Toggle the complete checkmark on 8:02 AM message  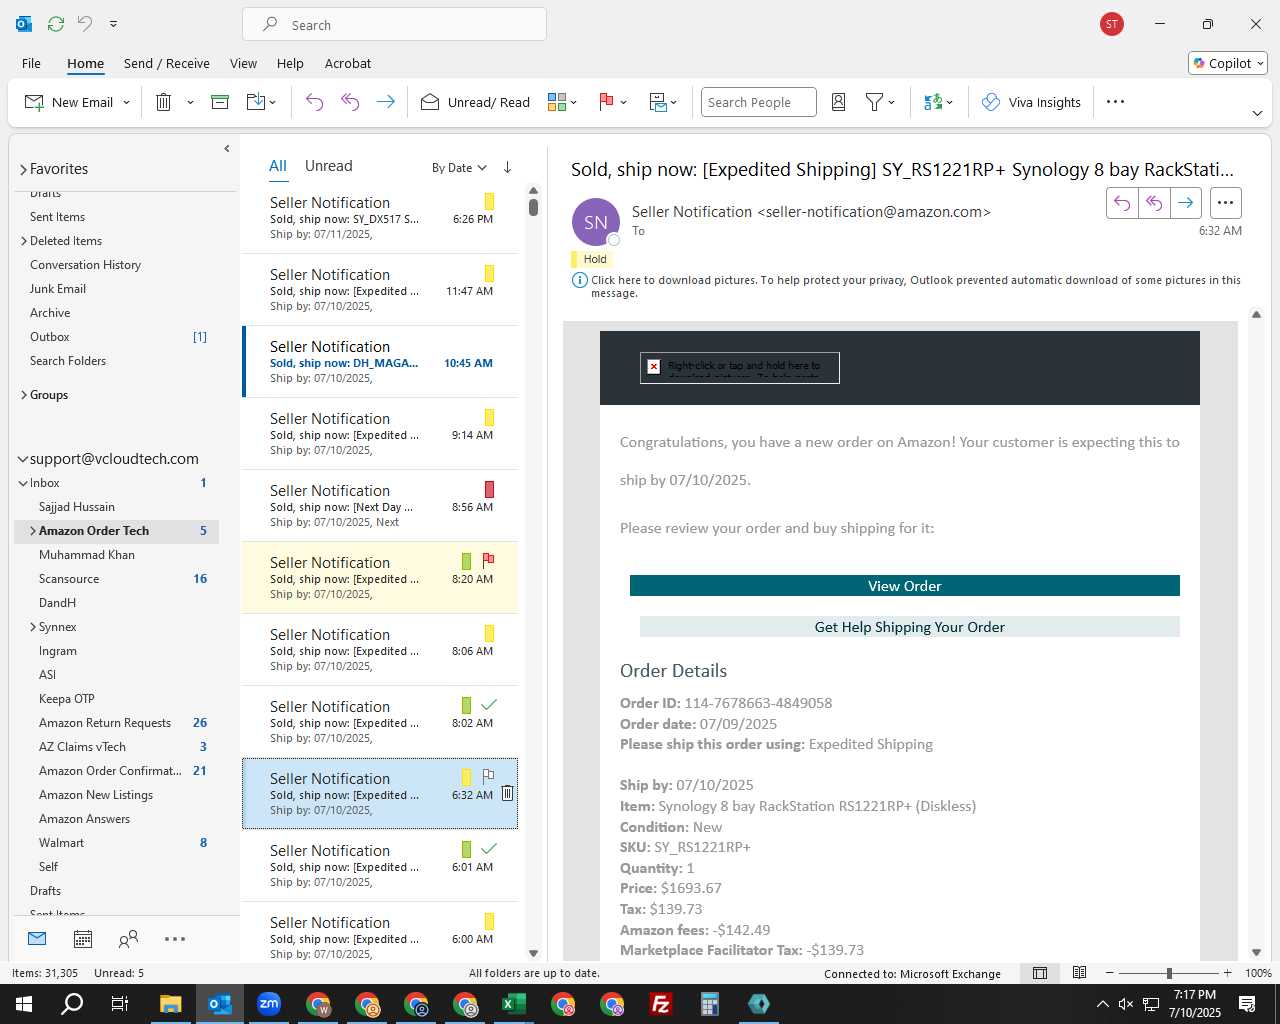(489, 704)
